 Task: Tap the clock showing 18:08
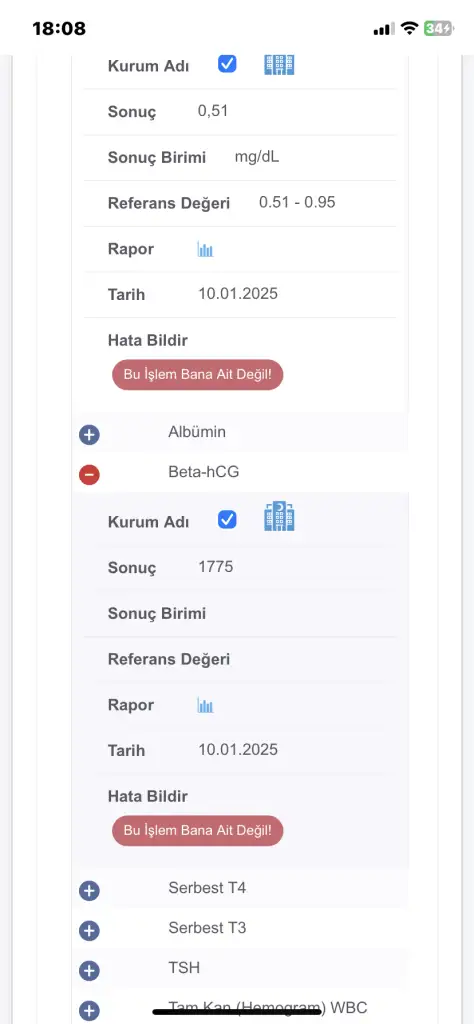click(59, 29)
